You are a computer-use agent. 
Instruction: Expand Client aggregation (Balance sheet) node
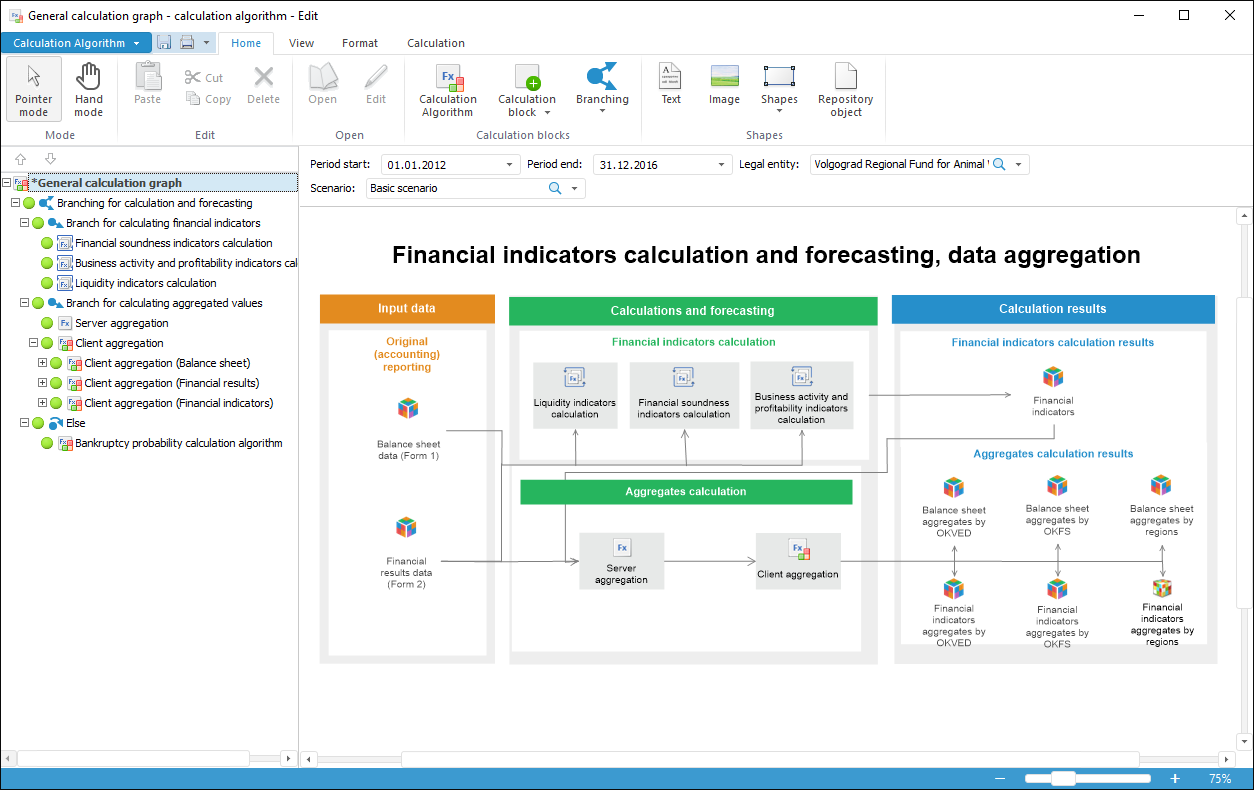42,363
